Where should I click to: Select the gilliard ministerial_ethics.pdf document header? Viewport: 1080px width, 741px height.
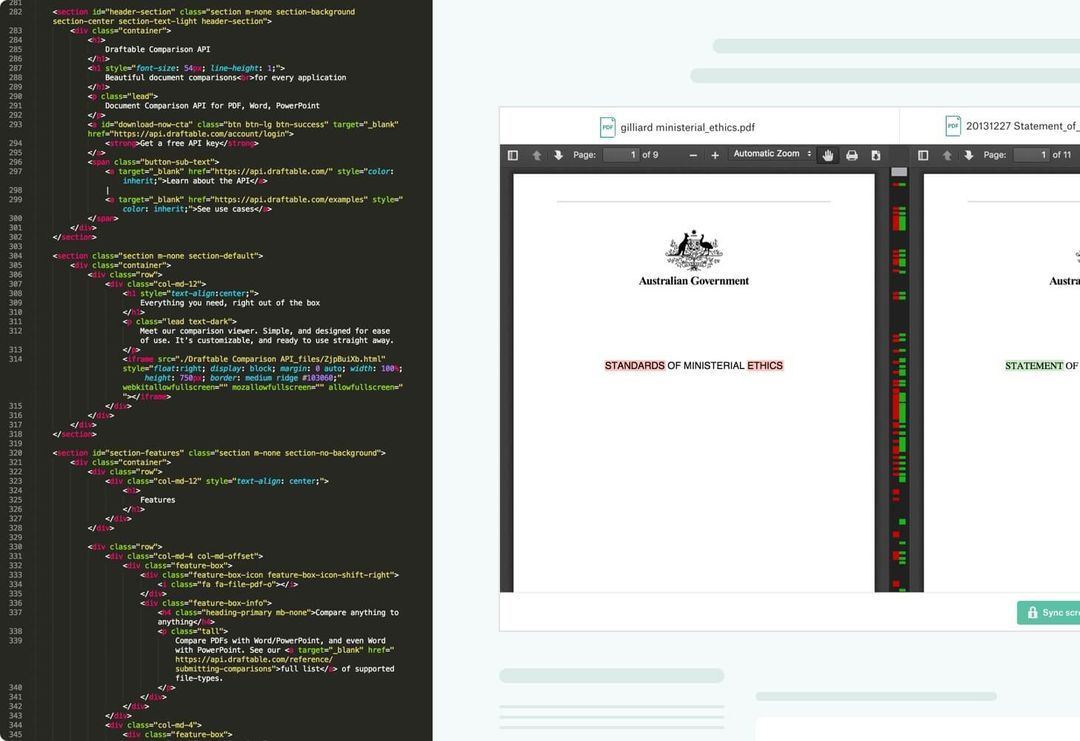[685, 127]
